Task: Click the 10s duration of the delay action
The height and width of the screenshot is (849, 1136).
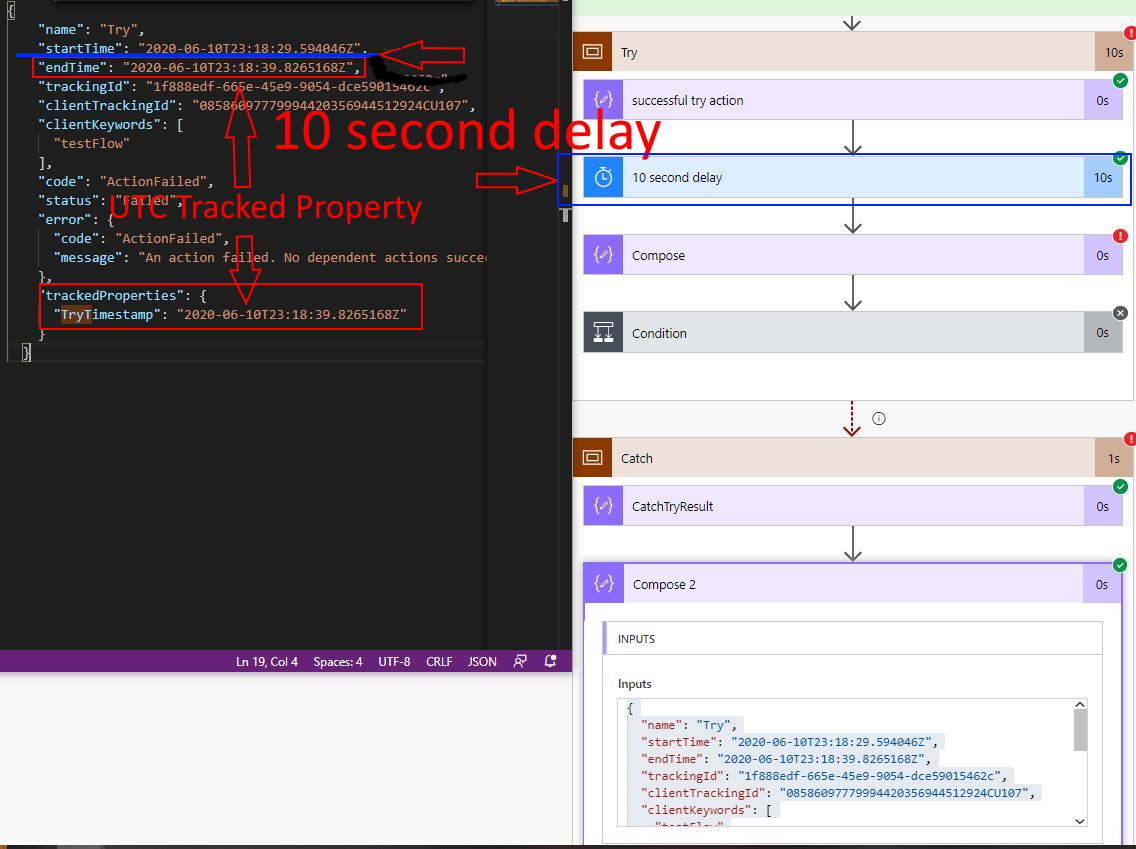Action: (1103, 177)
